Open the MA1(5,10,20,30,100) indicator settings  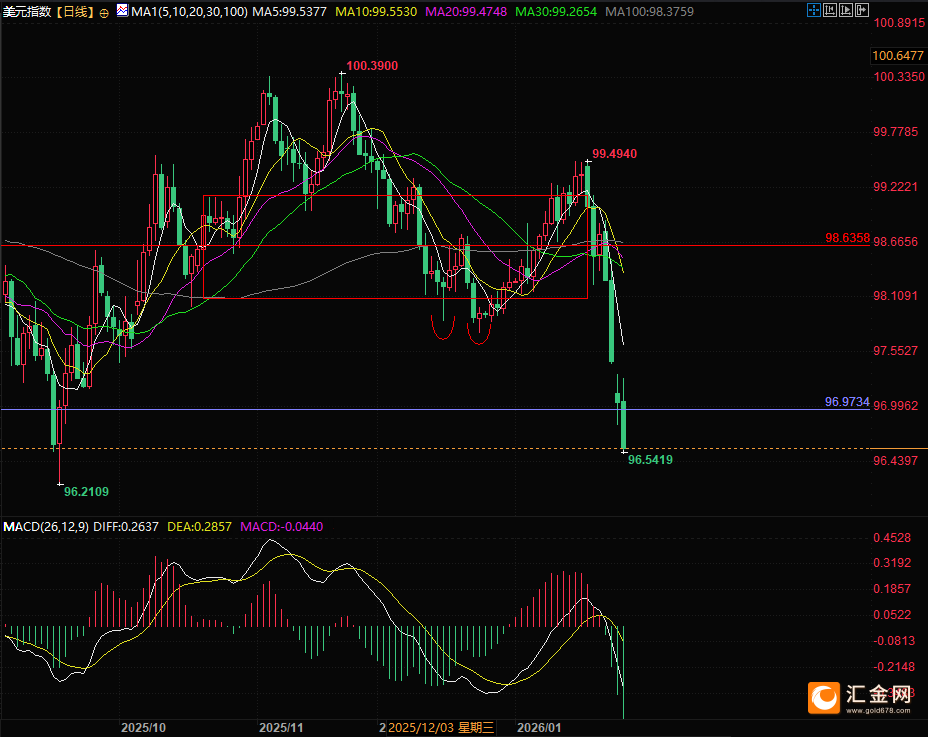tap(186, 11)
